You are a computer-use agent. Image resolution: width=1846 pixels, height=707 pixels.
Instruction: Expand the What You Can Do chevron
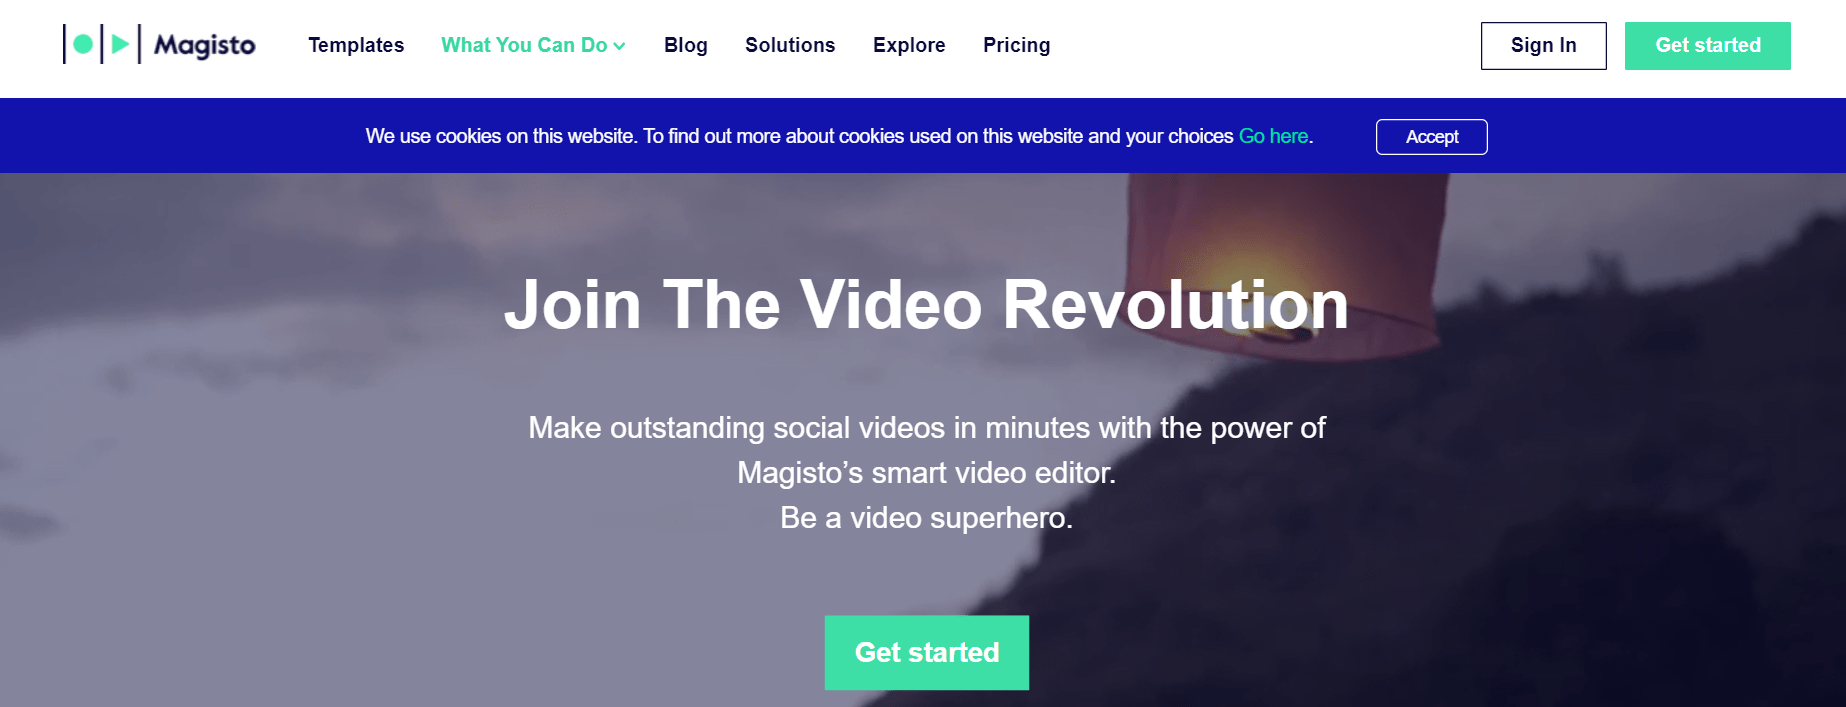619,46
